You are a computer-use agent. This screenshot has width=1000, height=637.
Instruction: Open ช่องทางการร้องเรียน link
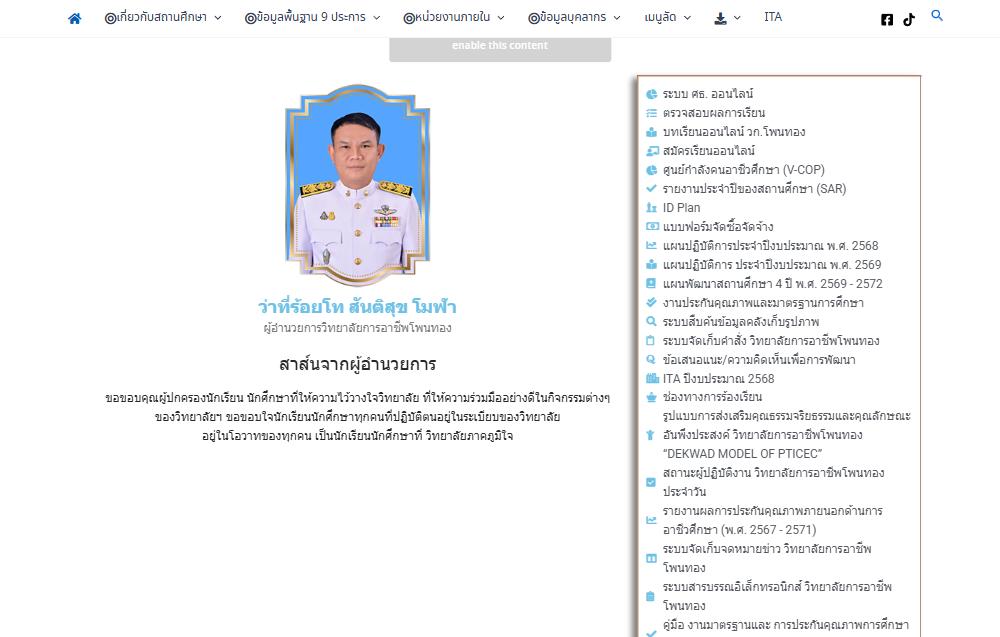point(712,397)
